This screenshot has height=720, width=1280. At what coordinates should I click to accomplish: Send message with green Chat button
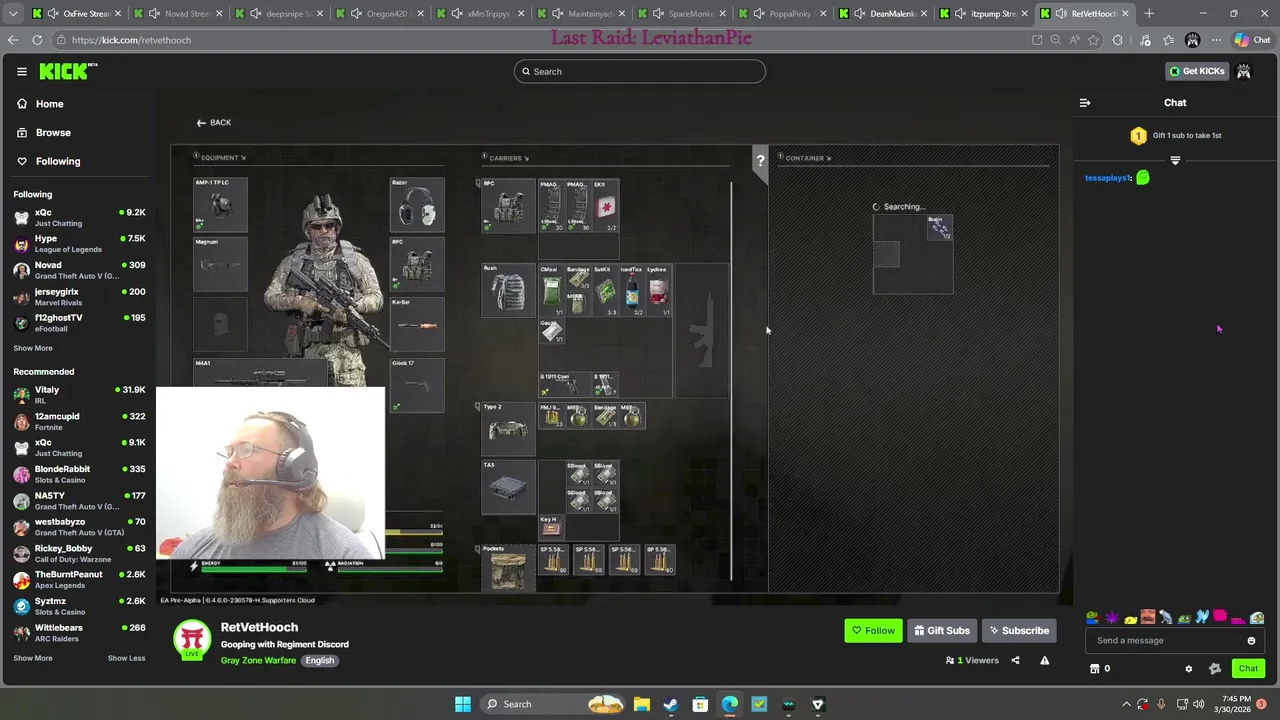tap(1248, 668)
